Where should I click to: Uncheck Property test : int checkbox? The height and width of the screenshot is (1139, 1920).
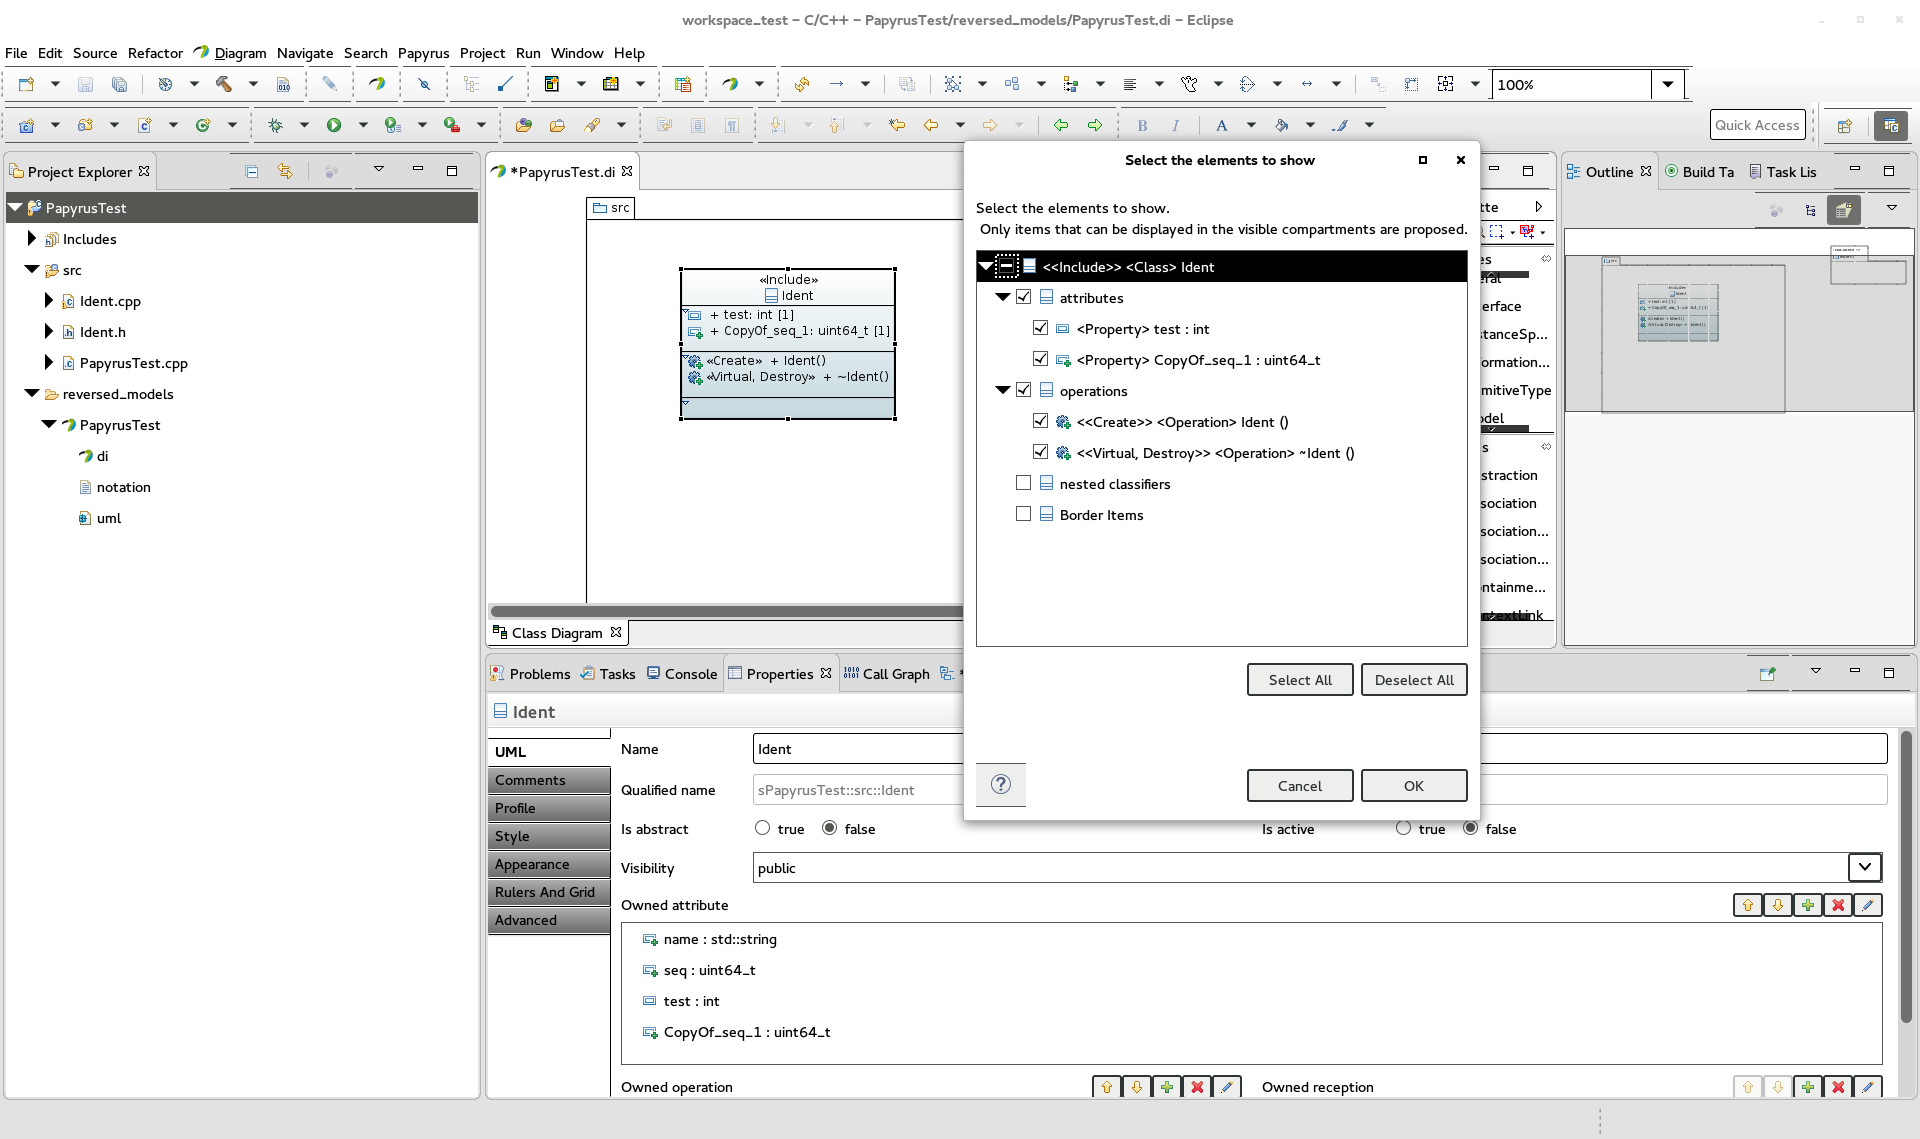[x=1040, y=328]
